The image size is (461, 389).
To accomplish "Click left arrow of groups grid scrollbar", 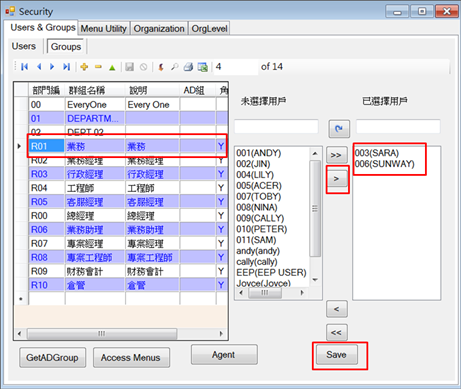I will pos(19,333).
